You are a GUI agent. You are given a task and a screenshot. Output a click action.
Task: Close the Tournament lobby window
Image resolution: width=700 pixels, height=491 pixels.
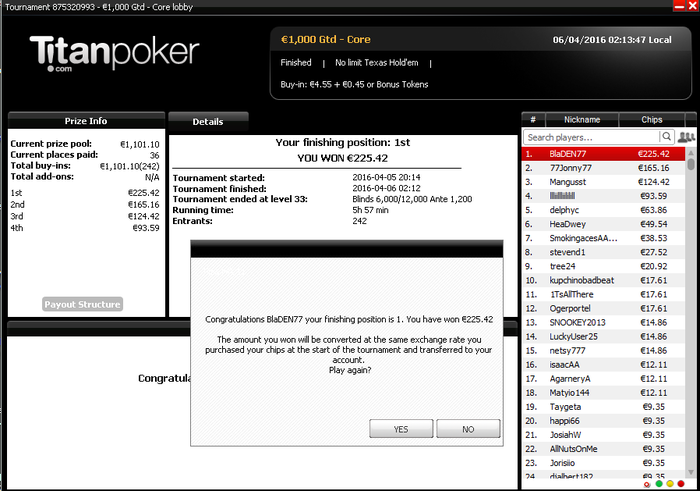(692, 6)
